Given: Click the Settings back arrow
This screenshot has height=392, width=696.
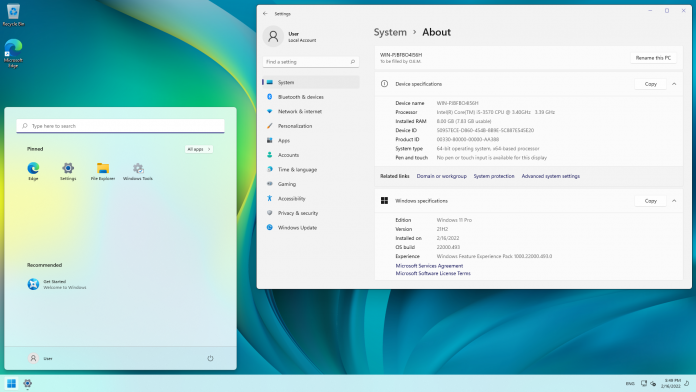Looking at the screenshot, I should [265, 14].
